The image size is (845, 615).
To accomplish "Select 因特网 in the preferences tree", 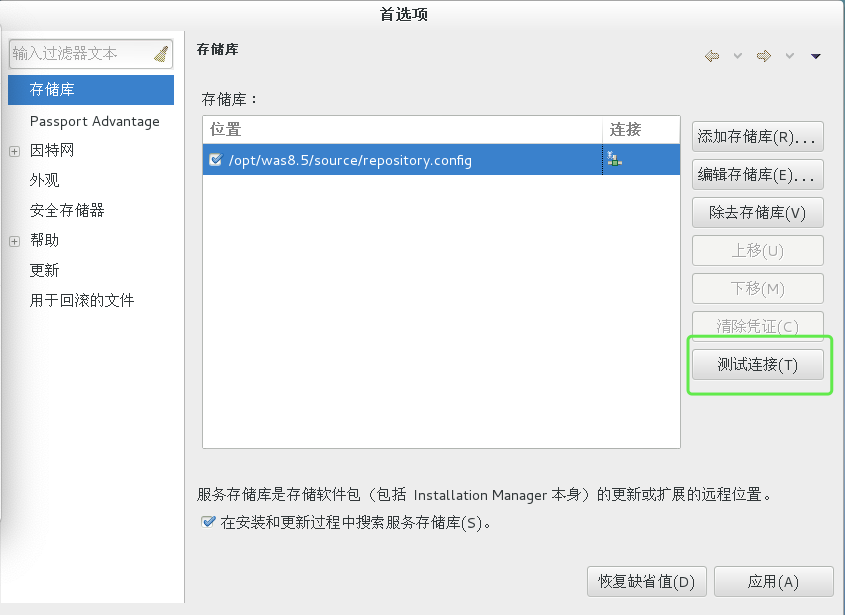I will point(52,150).
